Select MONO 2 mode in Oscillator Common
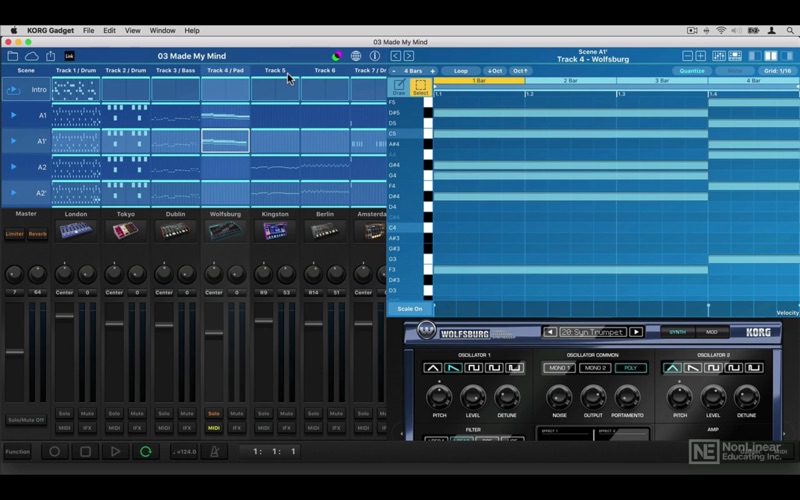This screenshot has width=800, height=500. click(x=595, y=368)
